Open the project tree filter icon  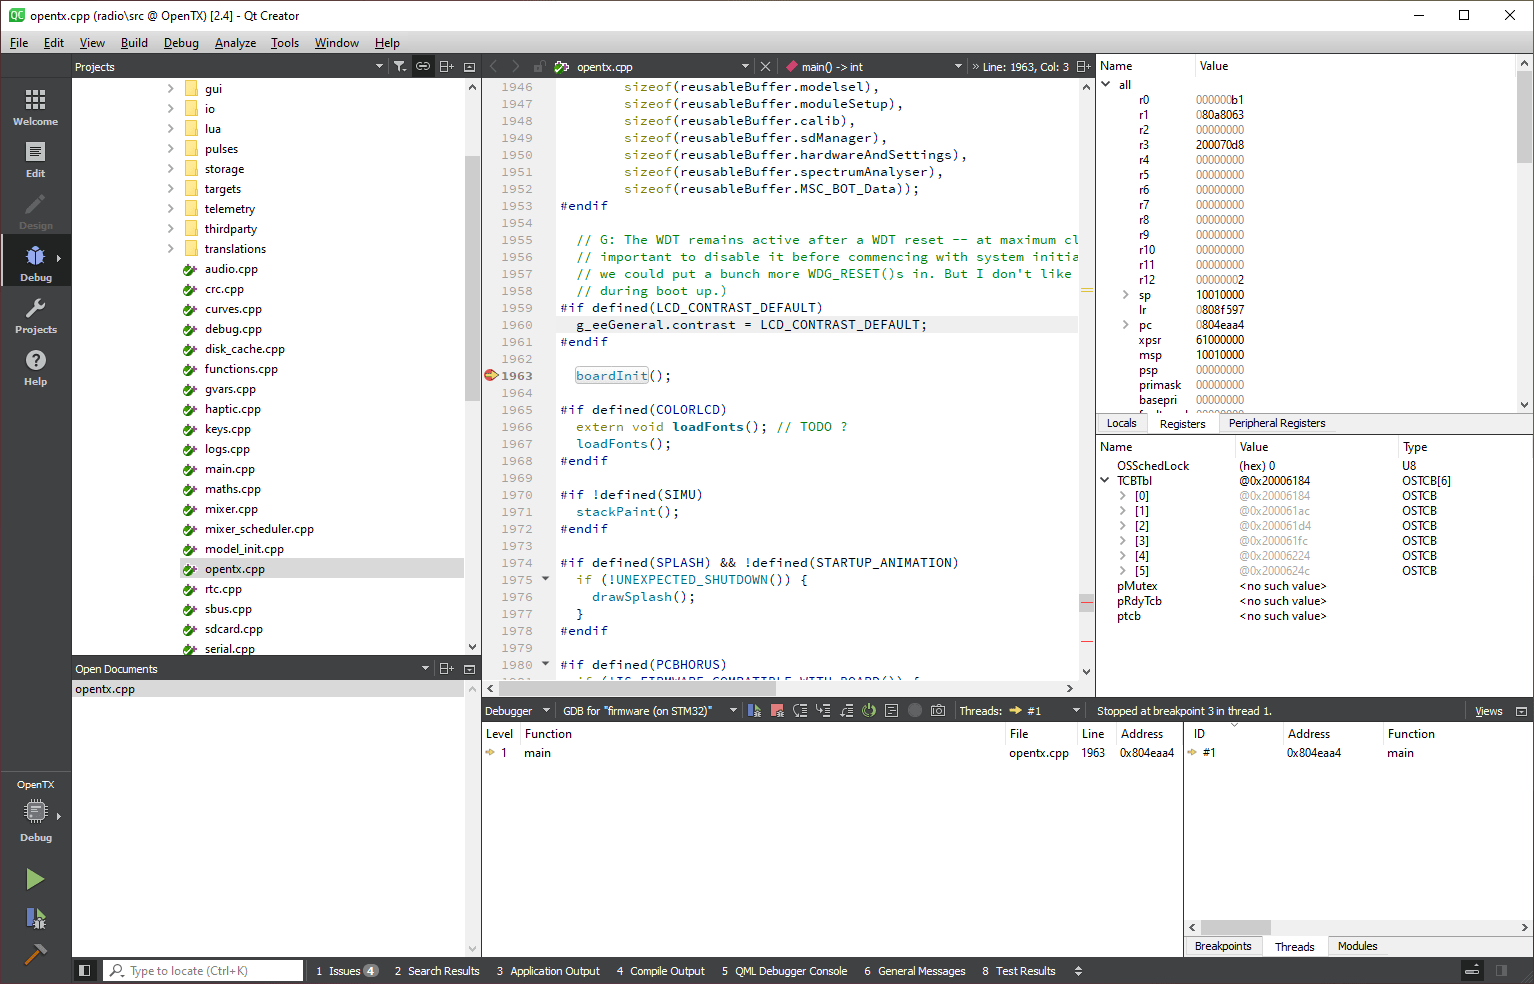point(400,66)
